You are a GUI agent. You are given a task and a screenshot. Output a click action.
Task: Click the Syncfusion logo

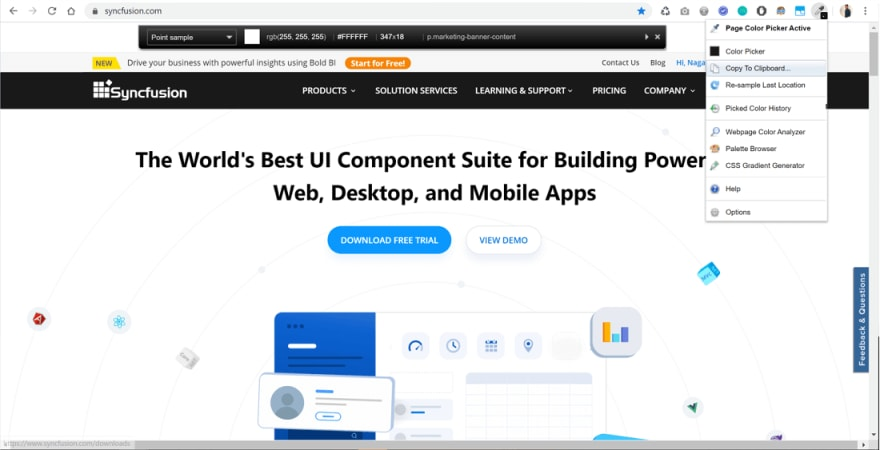[140, 90]
